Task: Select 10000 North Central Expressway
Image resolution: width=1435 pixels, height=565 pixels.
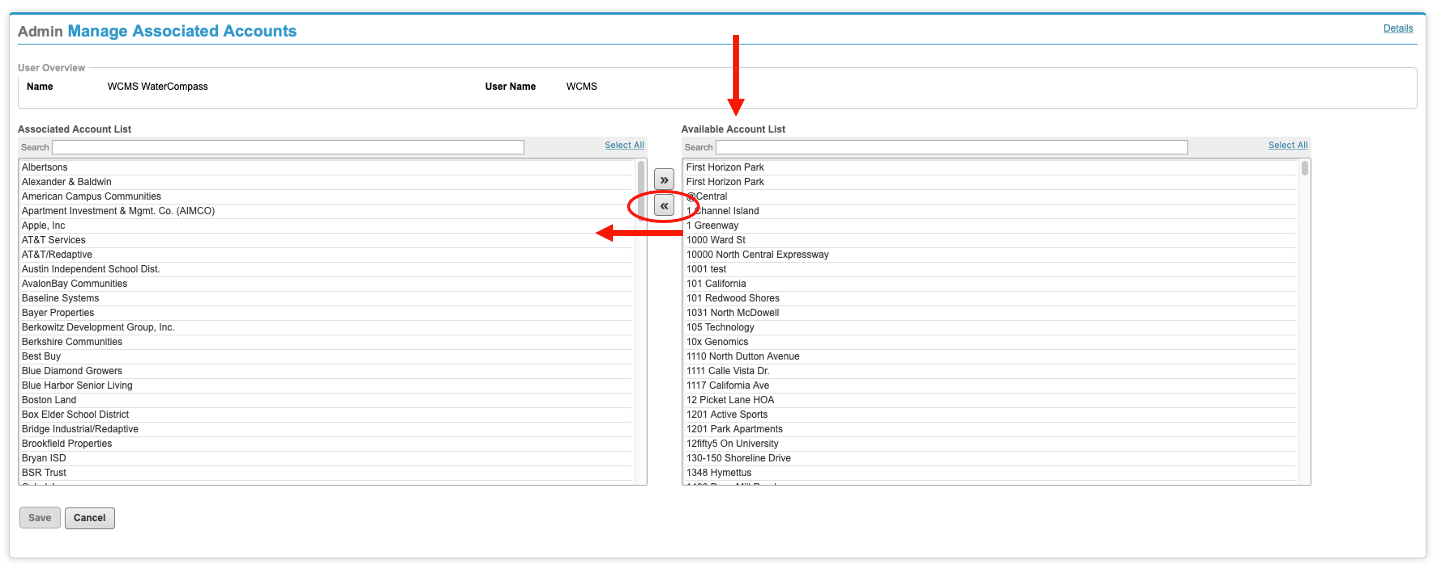Action: tap(991, 254)
